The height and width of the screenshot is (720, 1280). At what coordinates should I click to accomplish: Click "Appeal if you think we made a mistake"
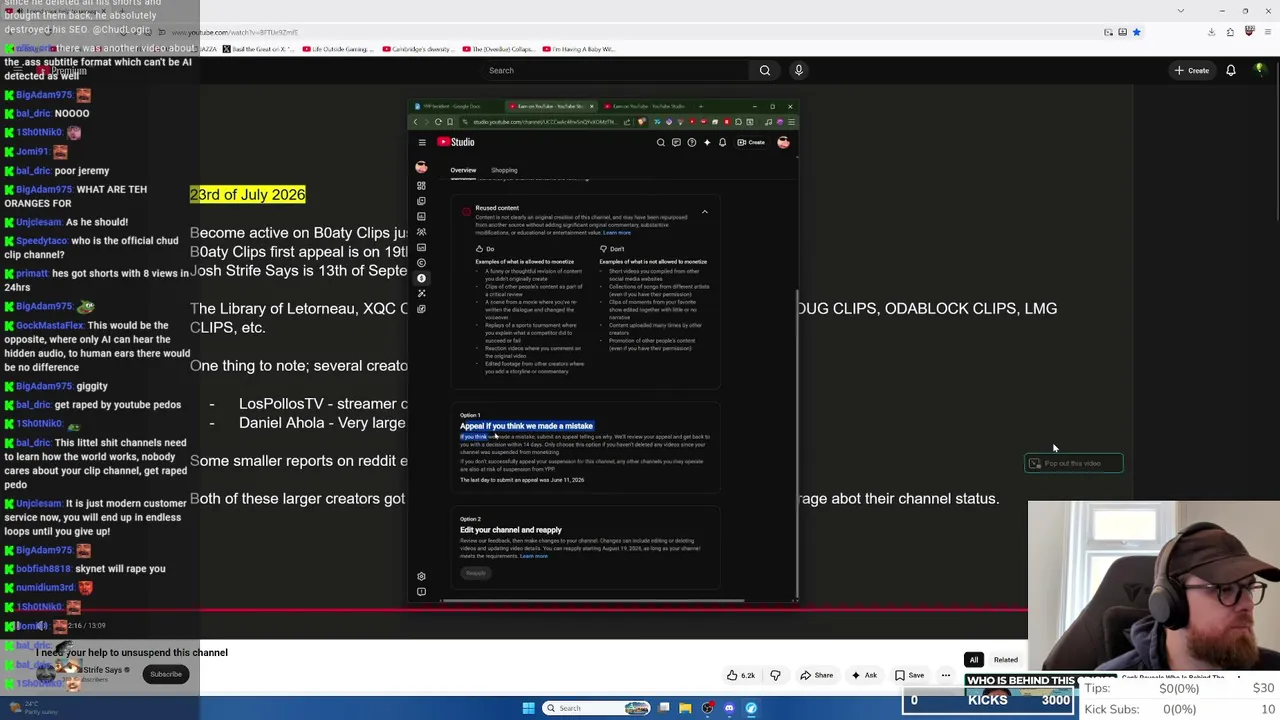click(x=526, y=426)
